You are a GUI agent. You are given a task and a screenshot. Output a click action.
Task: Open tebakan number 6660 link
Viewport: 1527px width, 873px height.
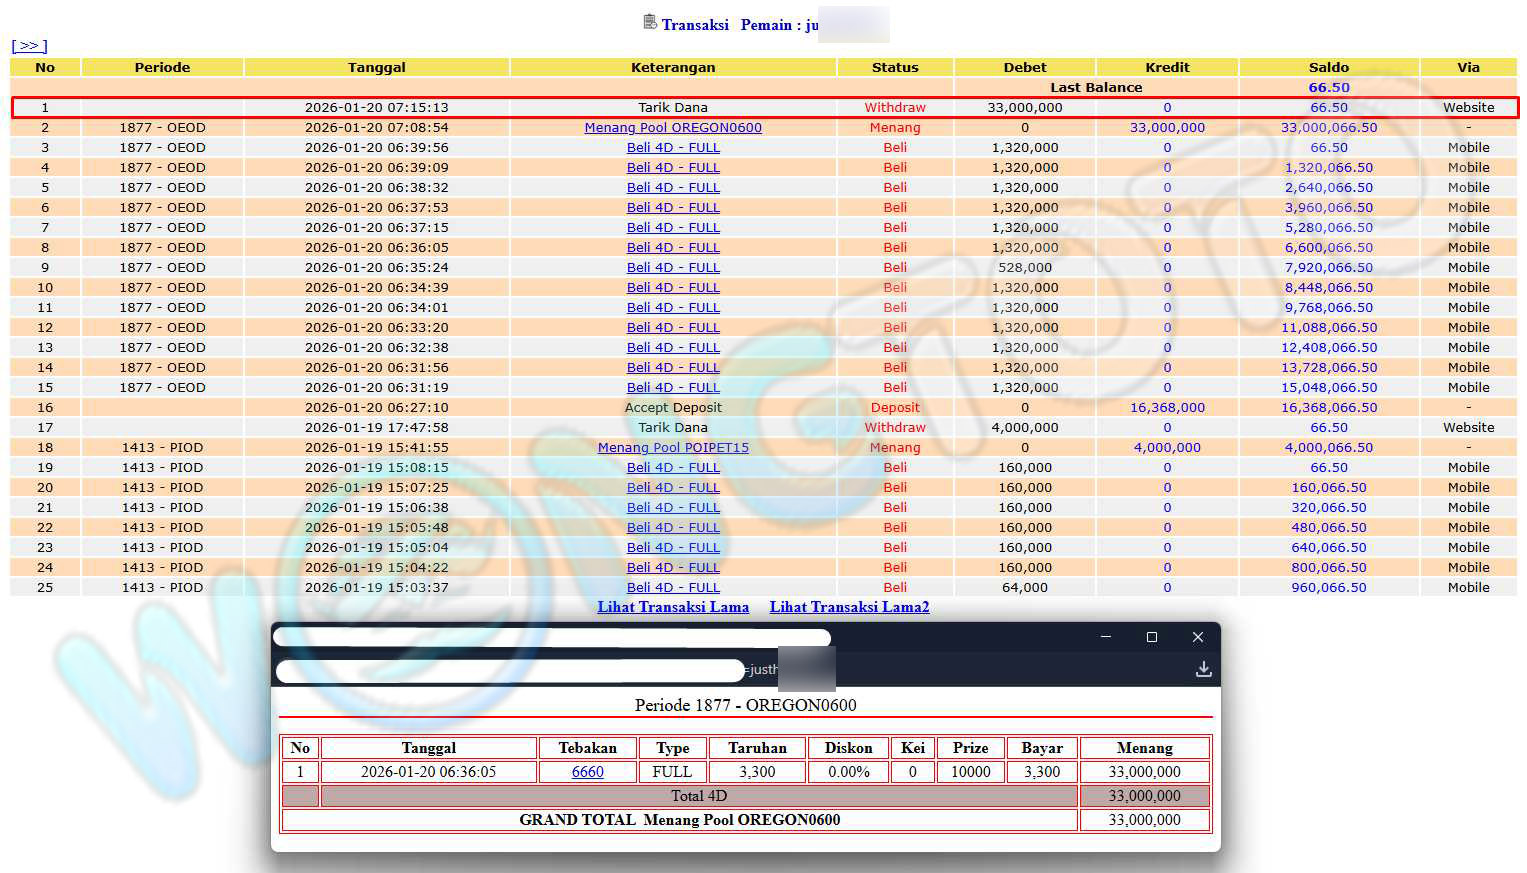pyautogui.click(x=587, y=772)
